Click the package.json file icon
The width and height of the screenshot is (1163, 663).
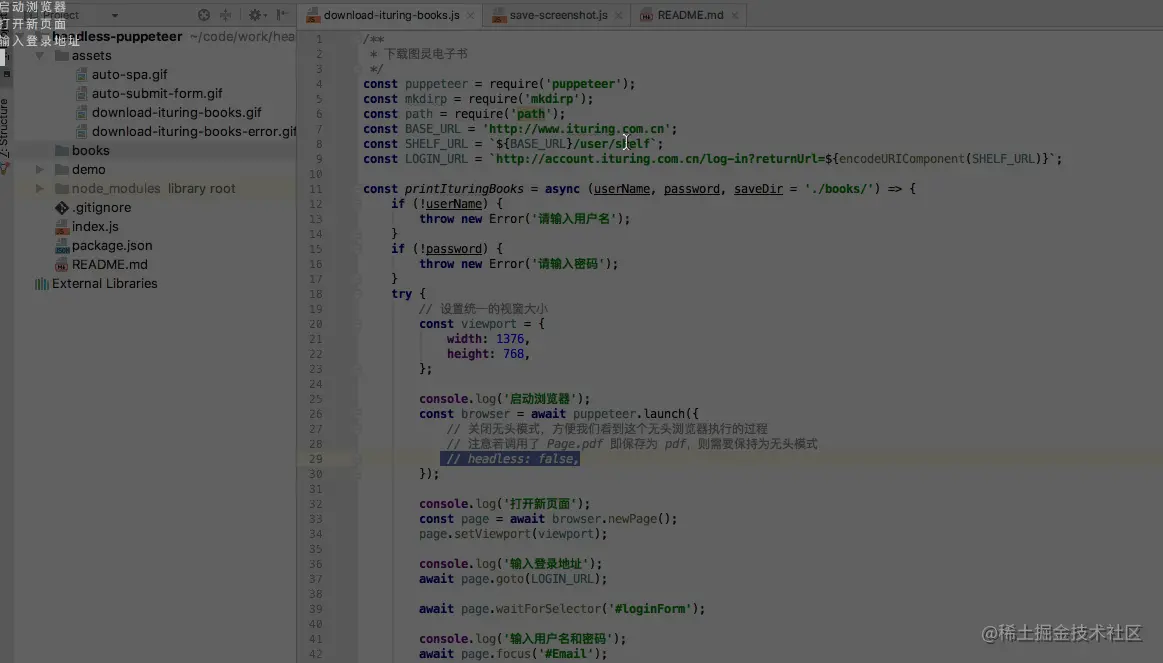[62, 246]
